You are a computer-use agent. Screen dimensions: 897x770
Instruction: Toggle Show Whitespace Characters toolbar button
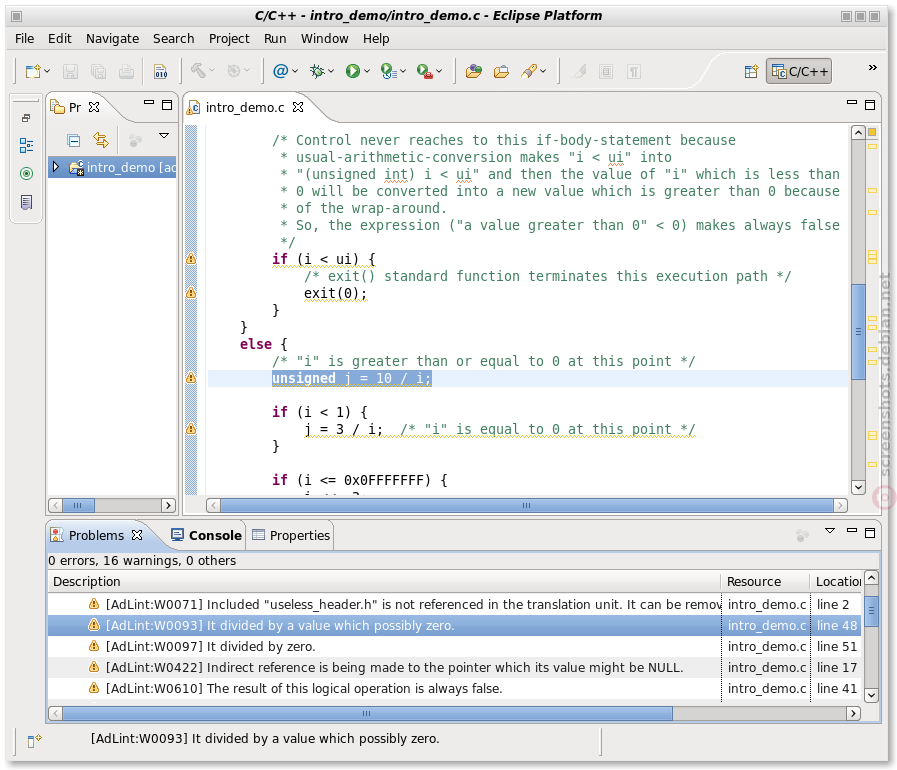(x=633, y=72)
